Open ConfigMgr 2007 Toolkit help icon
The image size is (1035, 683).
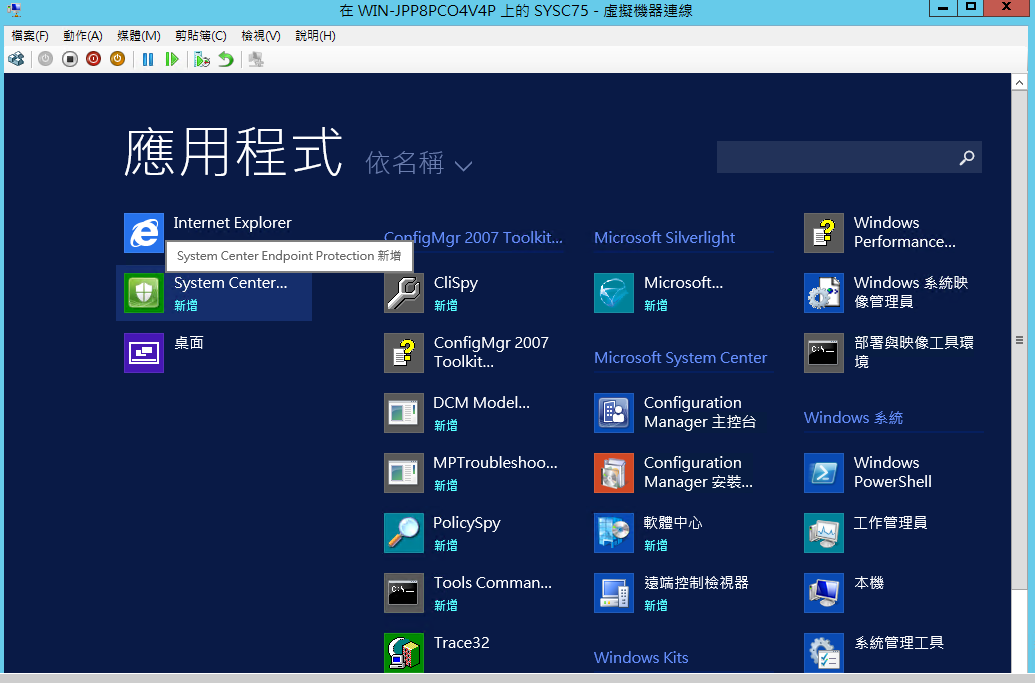click(x=404, y=353)
